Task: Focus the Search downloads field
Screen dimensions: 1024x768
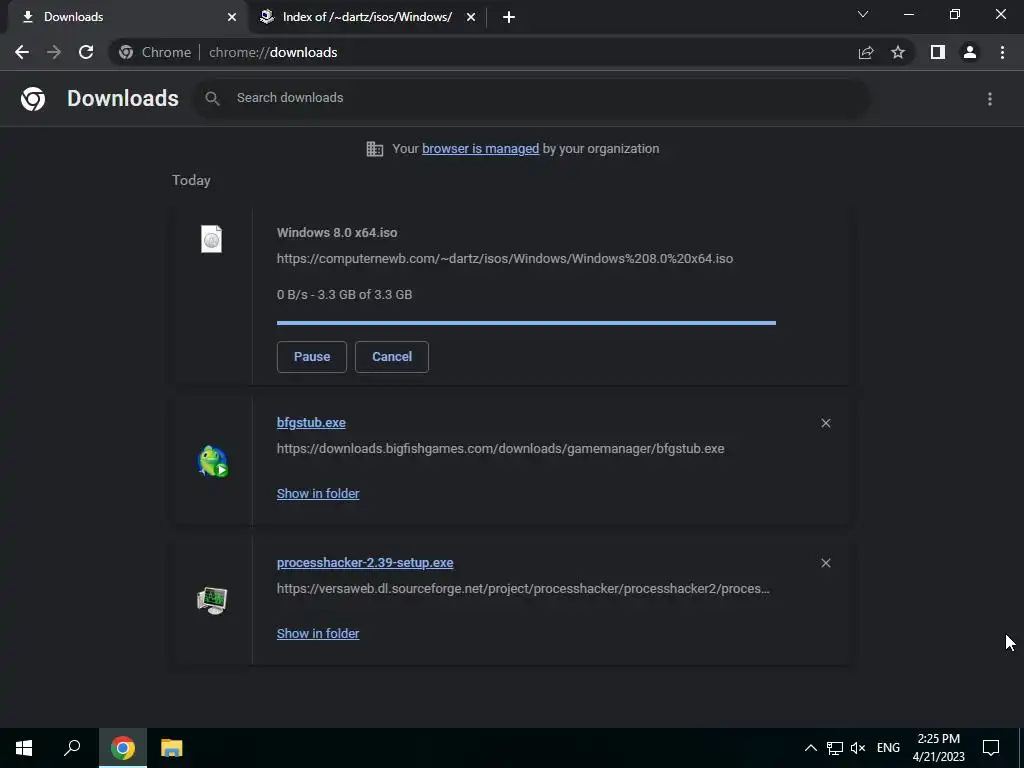Action: [532, 98]
